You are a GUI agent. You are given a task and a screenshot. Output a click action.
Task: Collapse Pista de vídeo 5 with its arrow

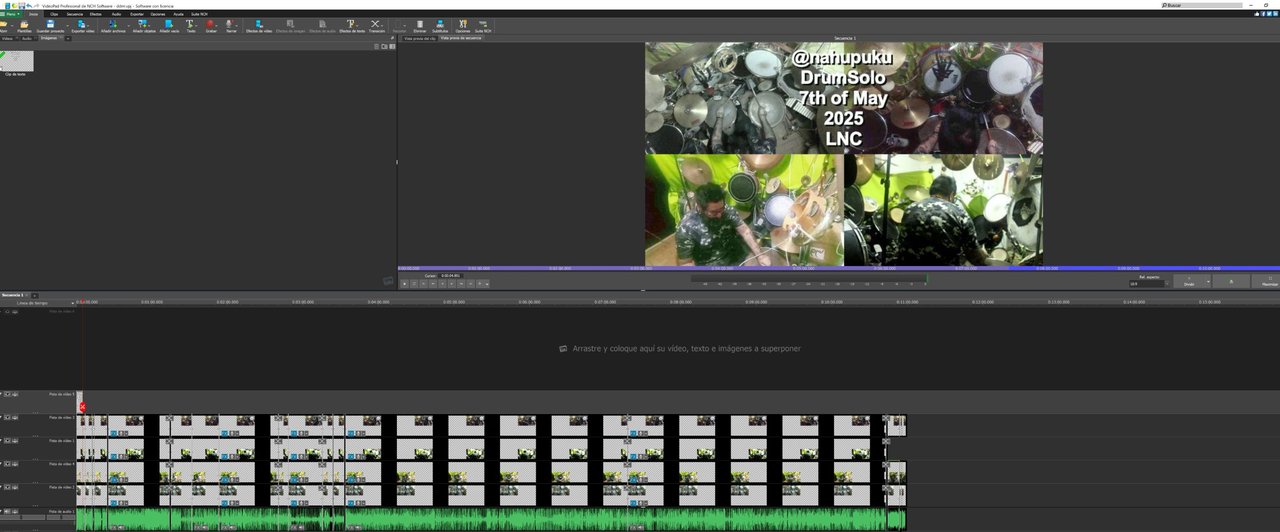pyautogui.click(x=1, y=394)
